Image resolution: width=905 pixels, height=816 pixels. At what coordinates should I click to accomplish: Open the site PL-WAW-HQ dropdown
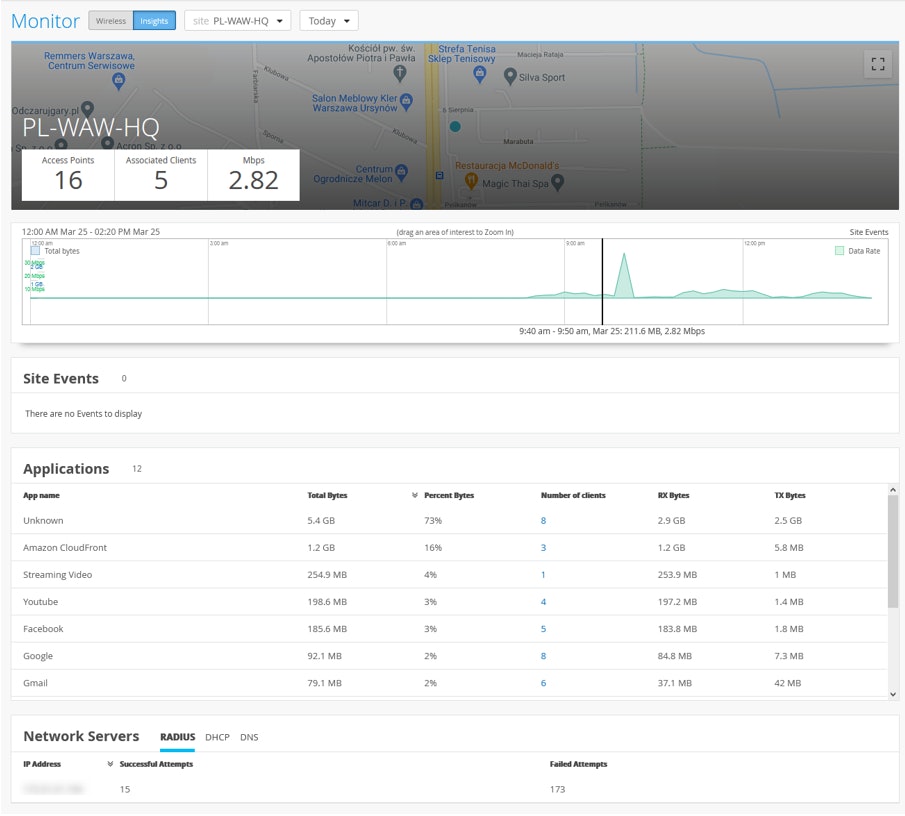coord(238,20)
